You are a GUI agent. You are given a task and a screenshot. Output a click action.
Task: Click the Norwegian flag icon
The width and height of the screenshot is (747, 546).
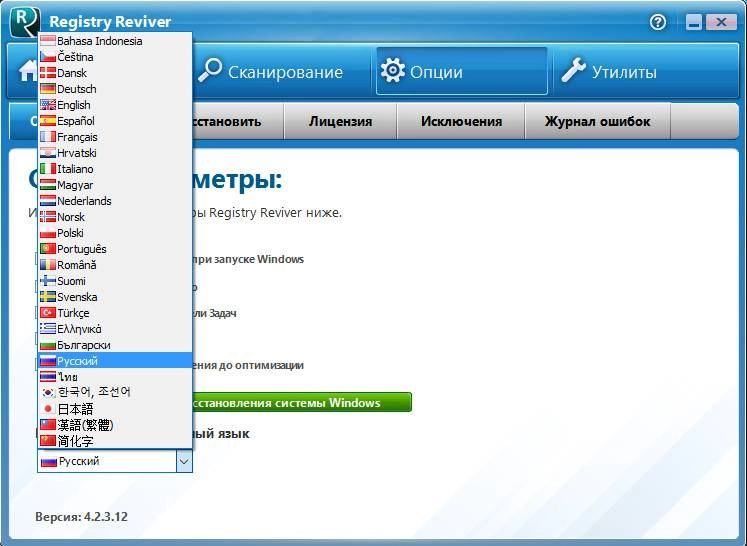(x=48, y=217)
